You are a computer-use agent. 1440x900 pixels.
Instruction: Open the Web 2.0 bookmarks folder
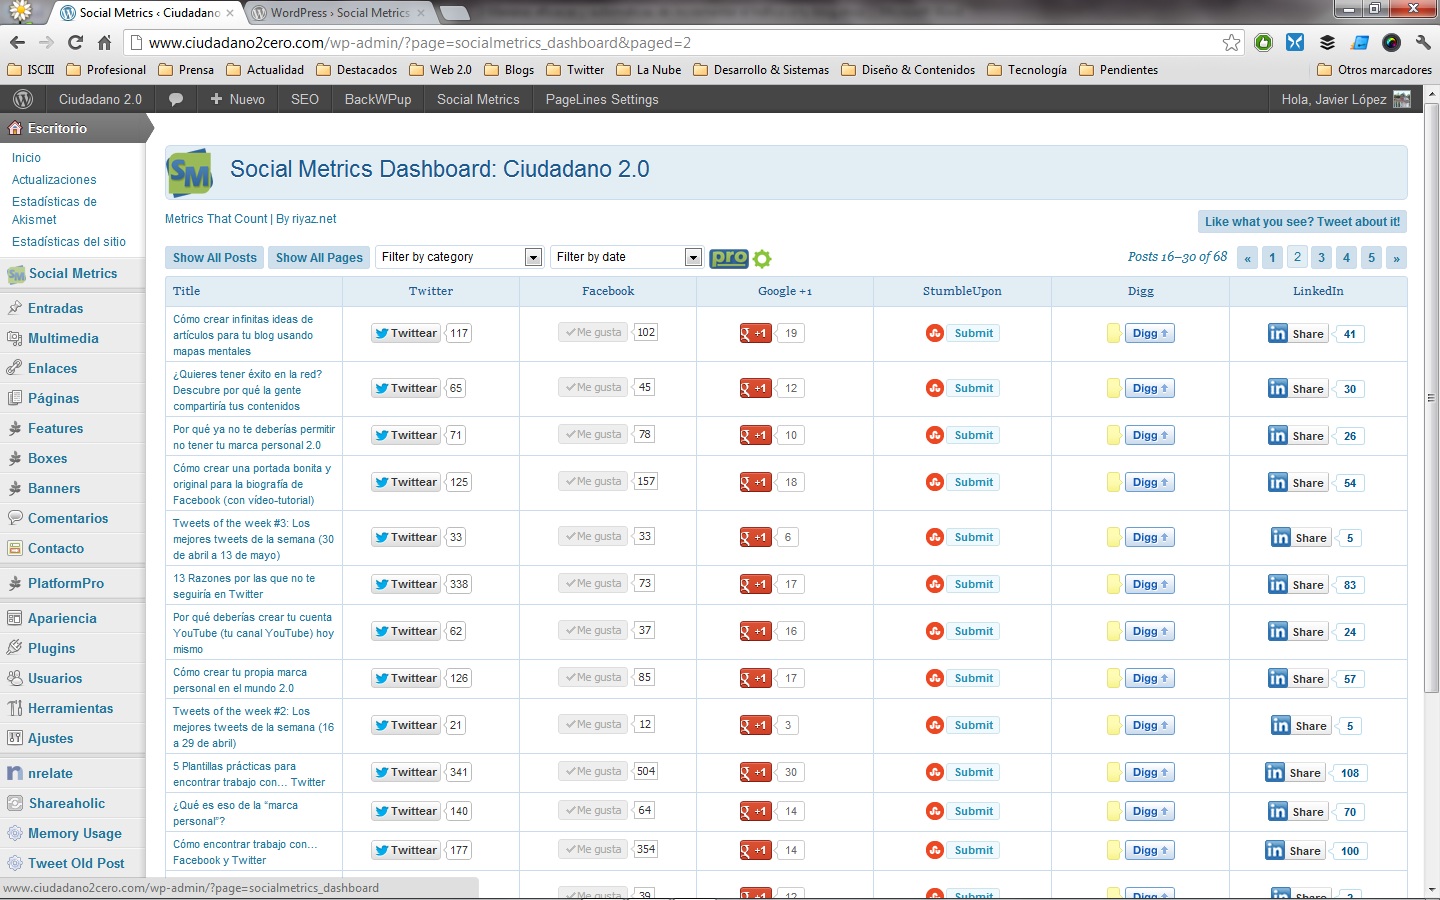point(440,70)
